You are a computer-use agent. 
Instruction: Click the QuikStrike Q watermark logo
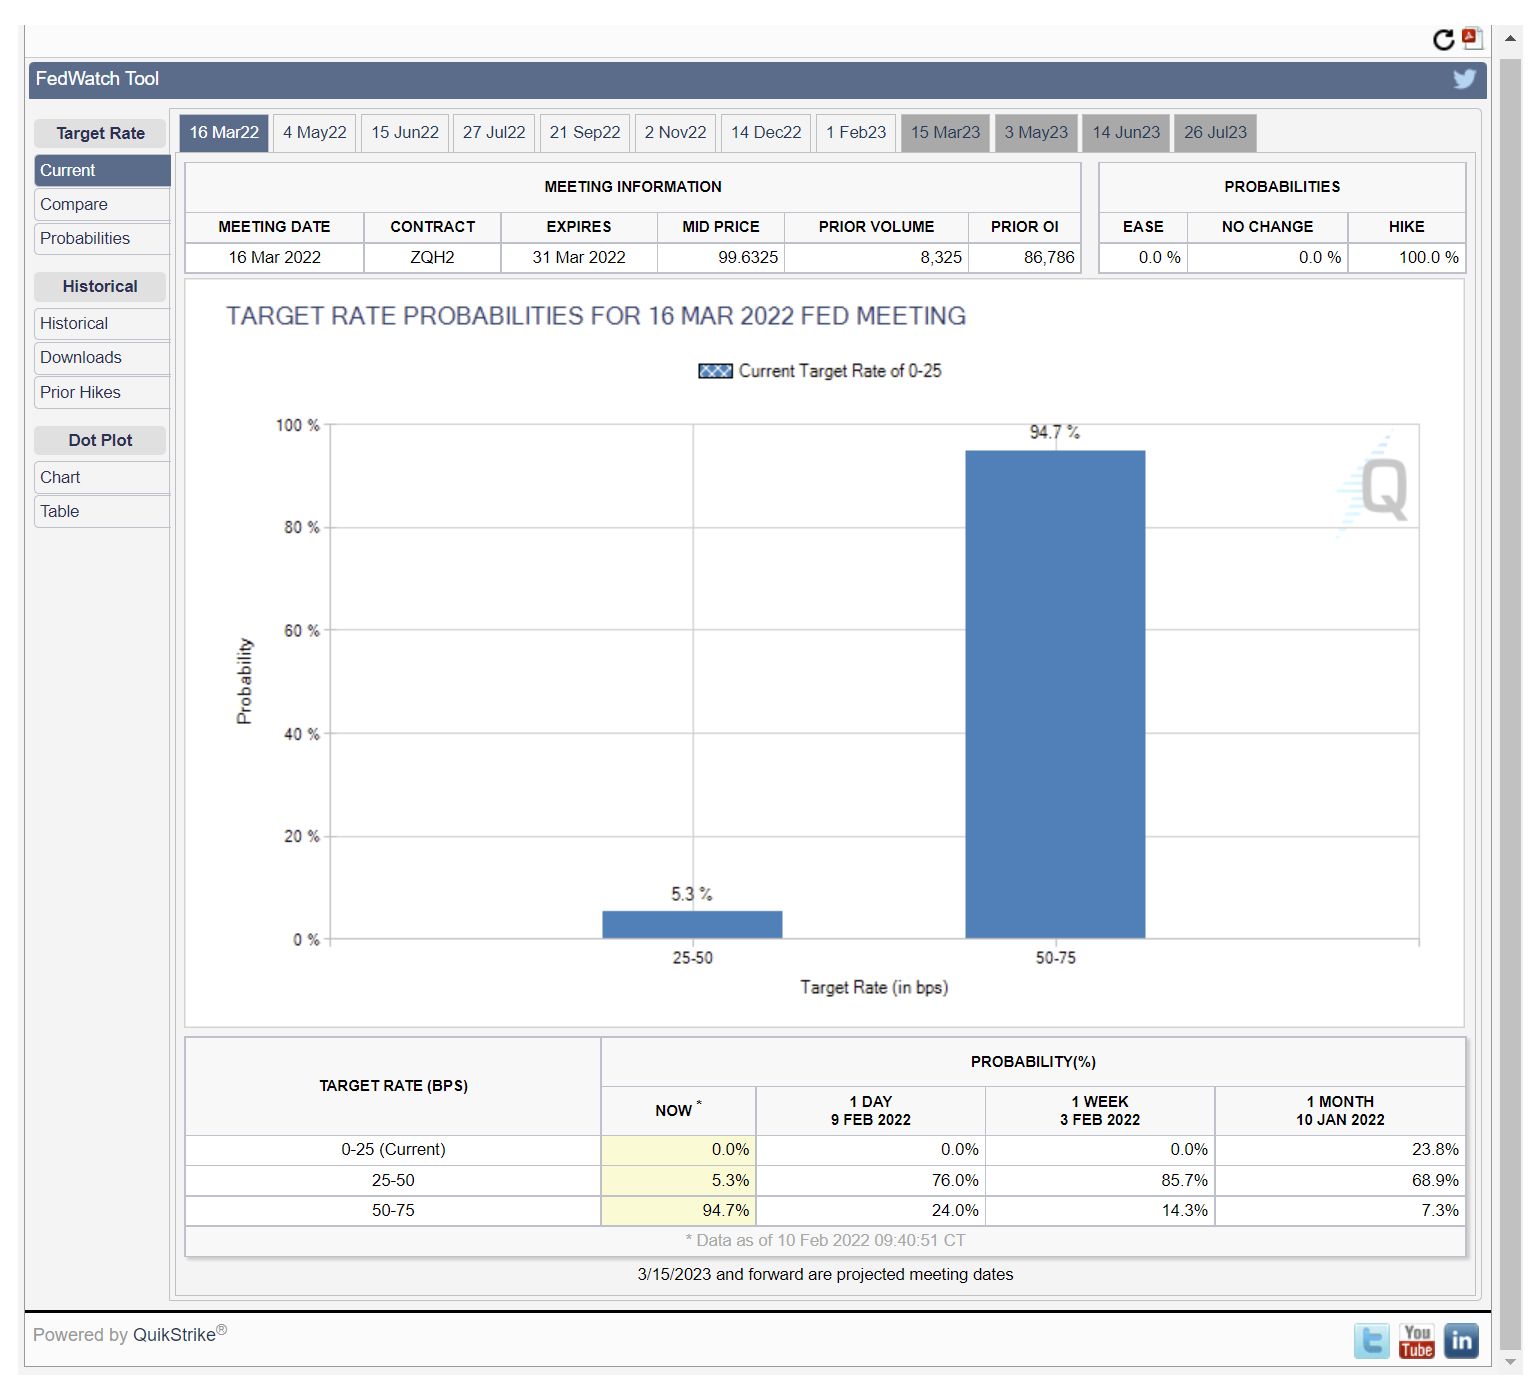tap(1383, 489)
